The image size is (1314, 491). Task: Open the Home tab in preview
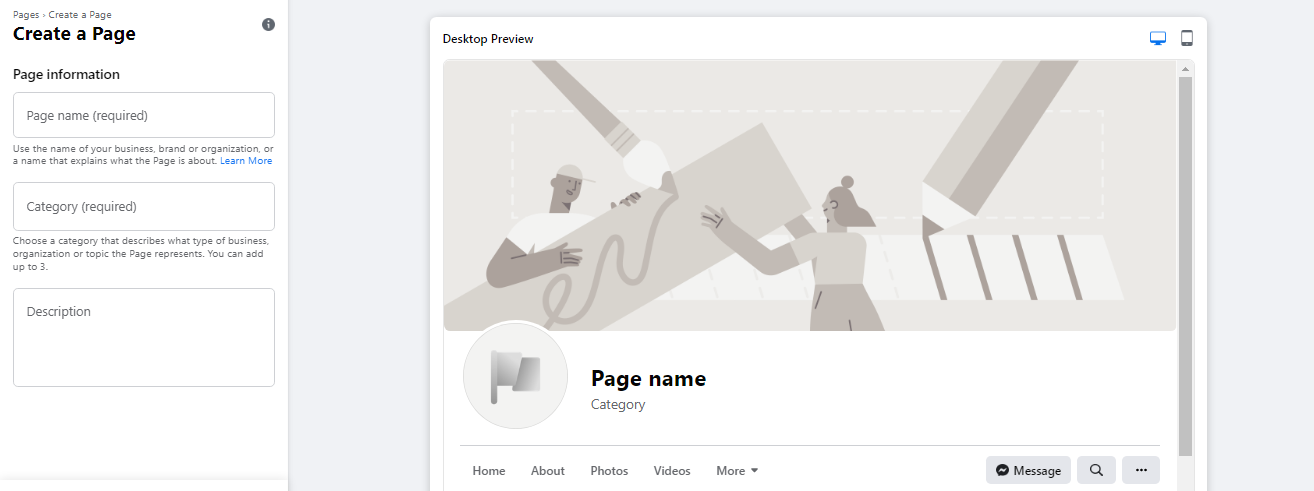(x=489, y=471)
